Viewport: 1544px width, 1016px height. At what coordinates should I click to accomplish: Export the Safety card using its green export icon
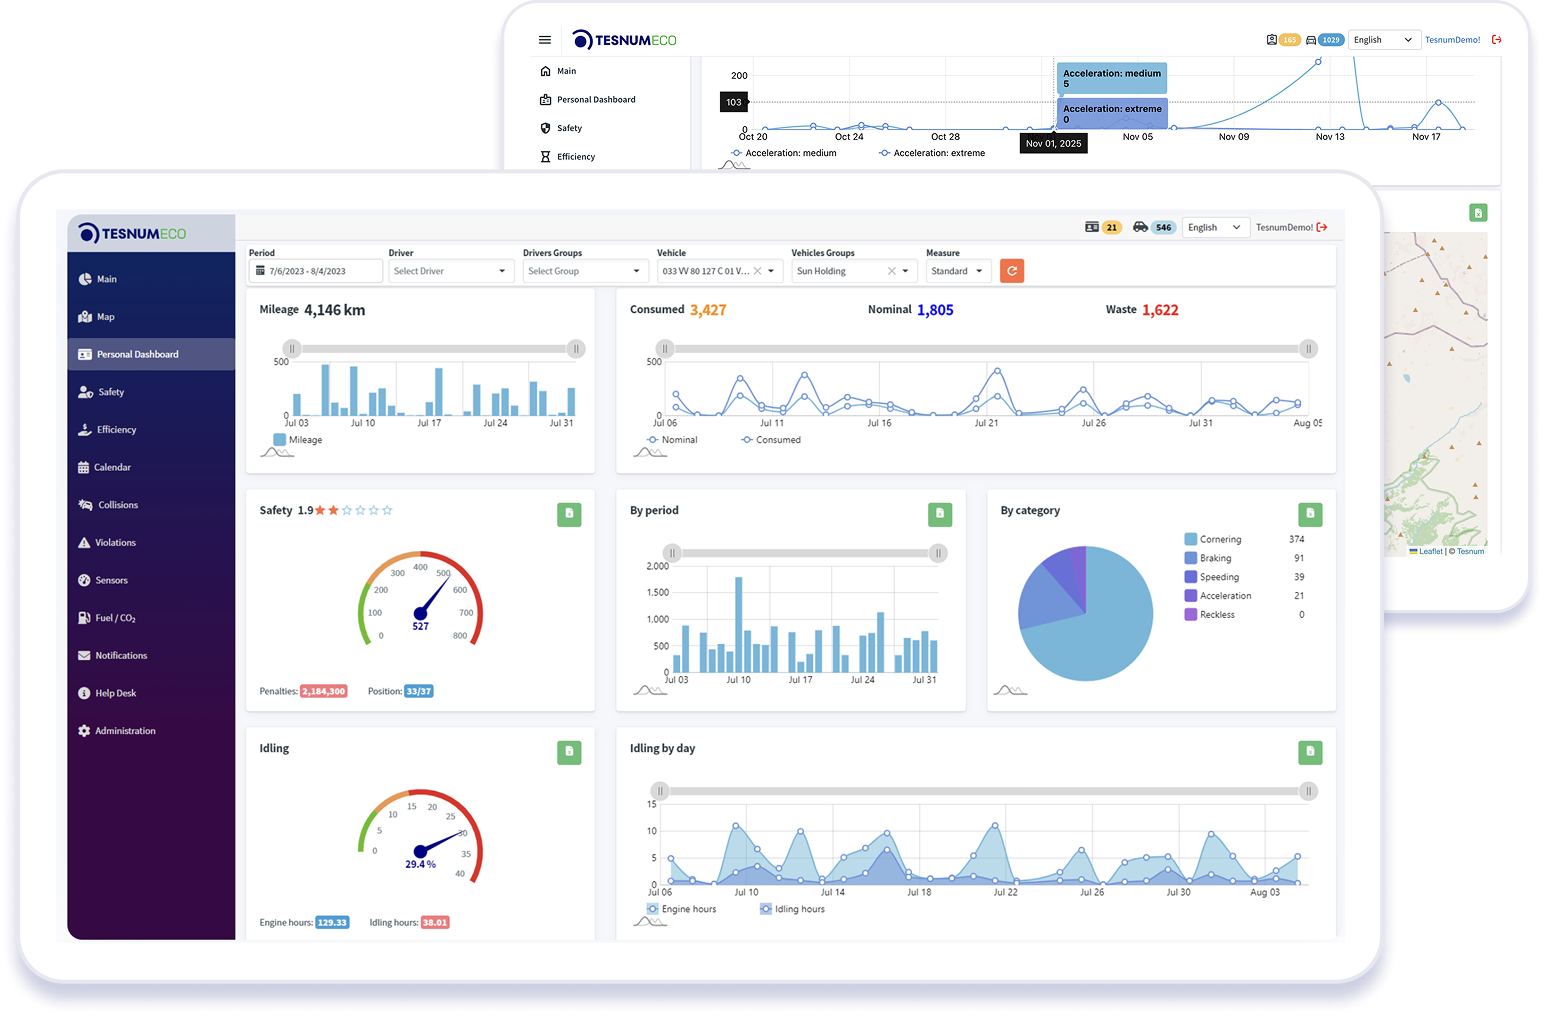pyautogui.click(x=569, y=514)
